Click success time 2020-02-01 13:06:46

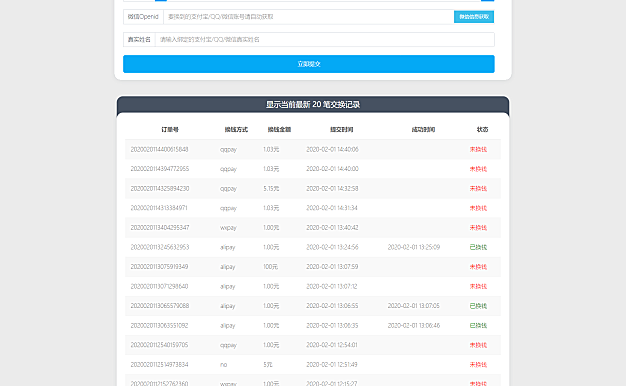[414, 325]
